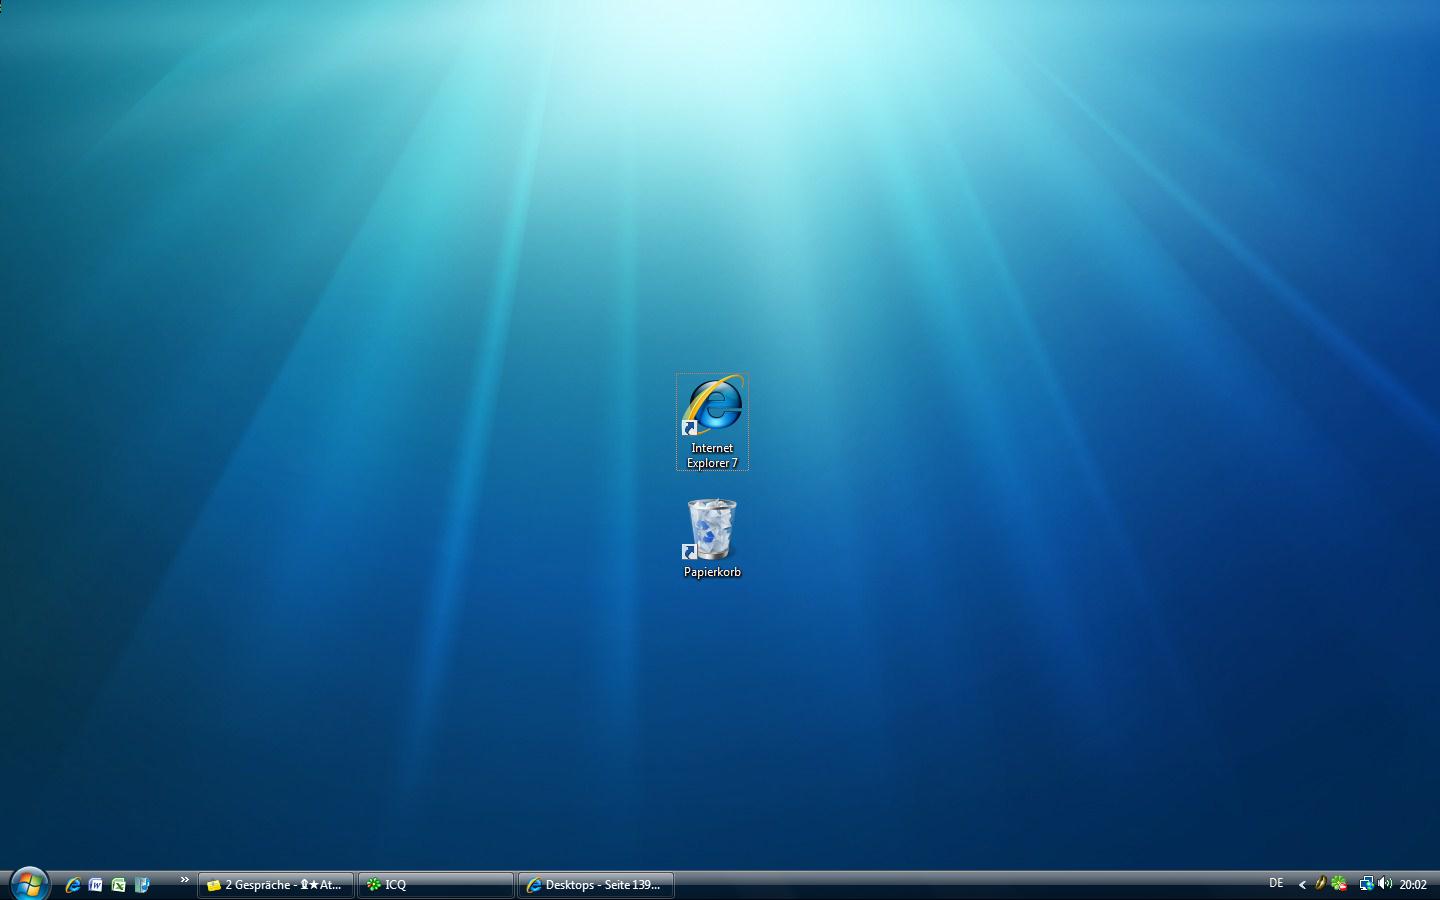
Task: Expand hidden Quick Launch items chevron
Action: click(184, 880)
